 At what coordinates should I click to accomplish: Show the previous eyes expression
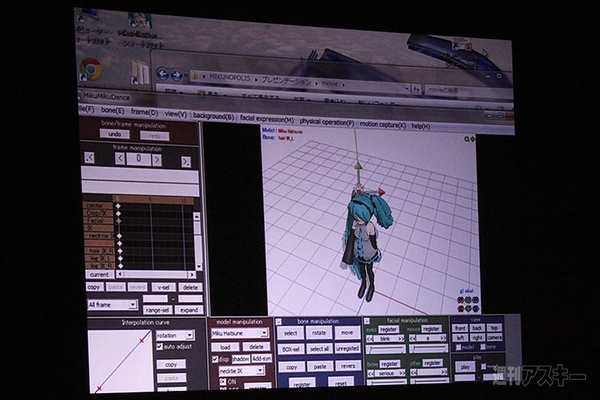pos(370,339)
